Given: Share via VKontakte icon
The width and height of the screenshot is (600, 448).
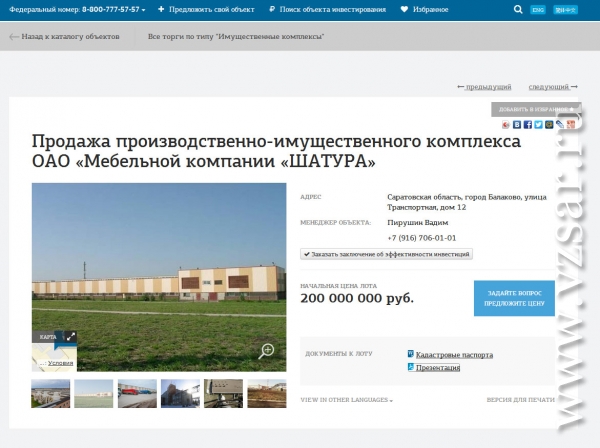Looking at the screenshot, I should (x=517, y=125).
